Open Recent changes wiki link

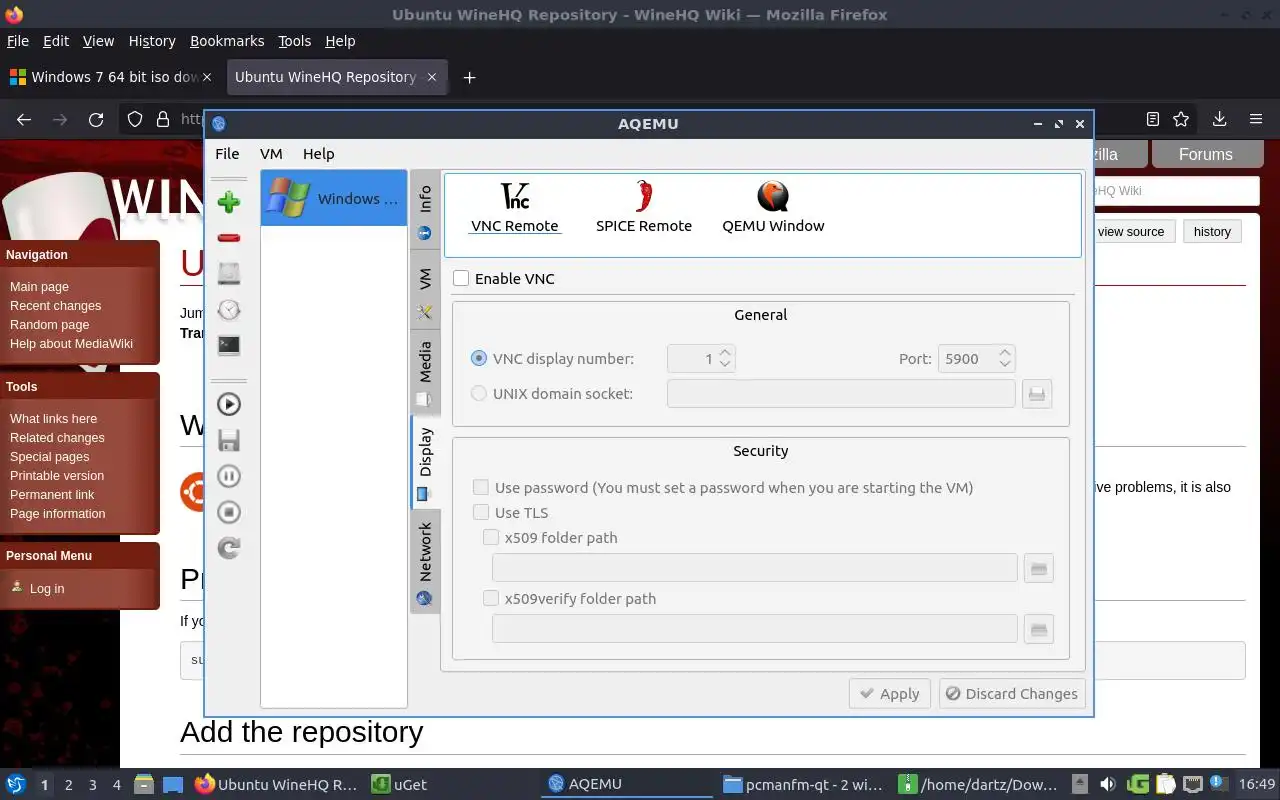[x=55, y=305]
